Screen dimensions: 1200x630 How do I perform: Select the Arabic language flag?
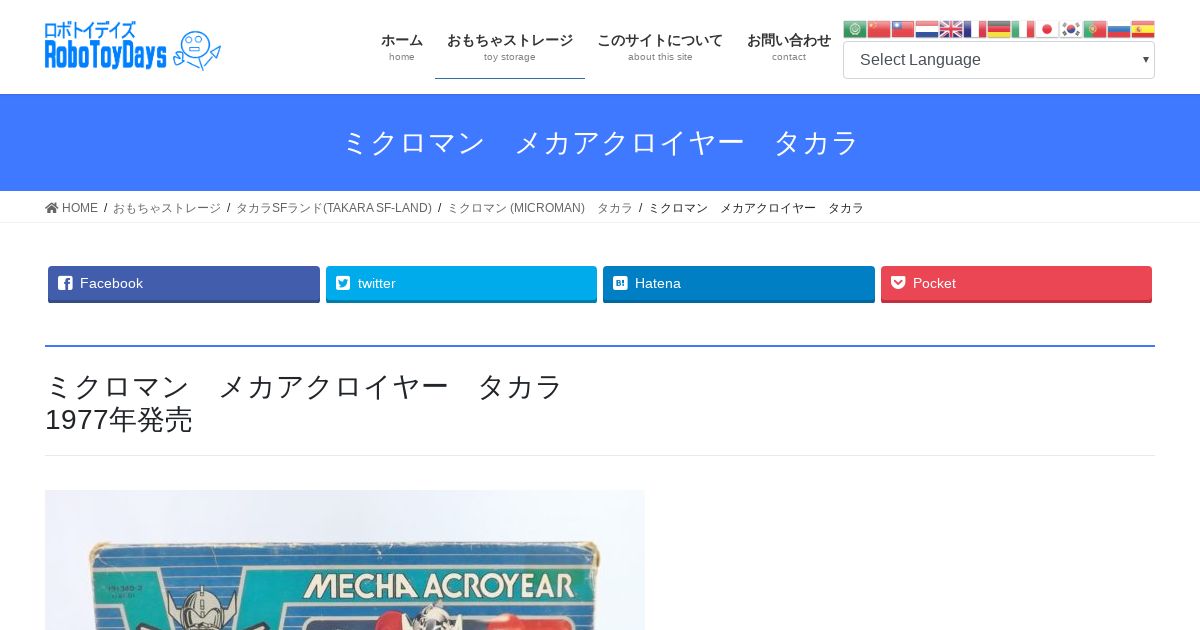855,29
